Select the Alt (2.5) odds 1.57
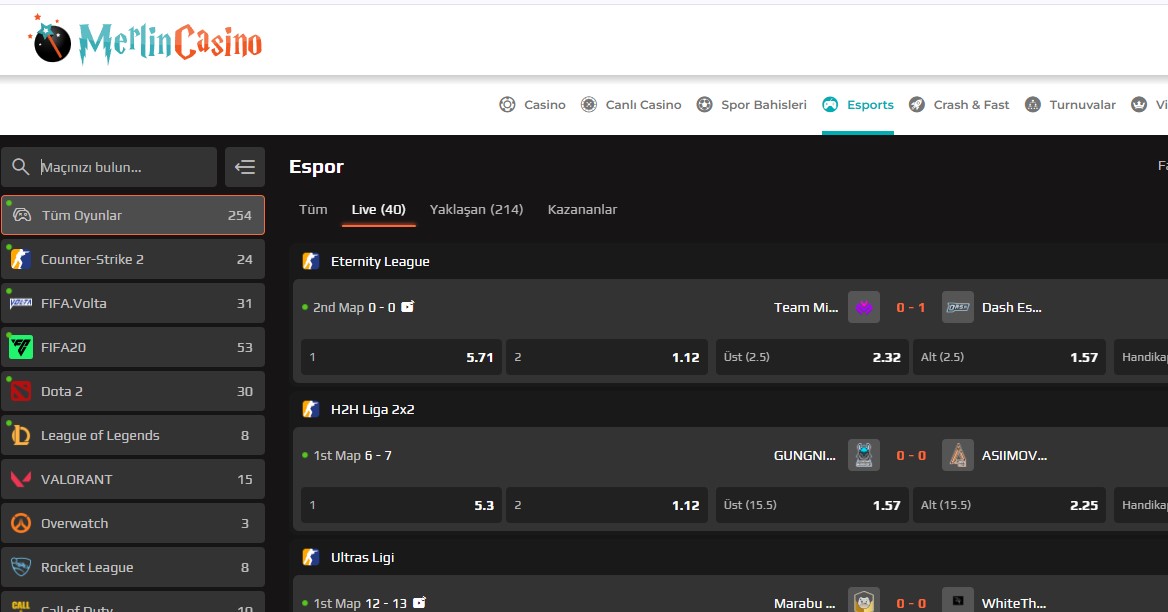Image resolution: width=1168 pixels, height=612 pixels. pos(1009,357)
